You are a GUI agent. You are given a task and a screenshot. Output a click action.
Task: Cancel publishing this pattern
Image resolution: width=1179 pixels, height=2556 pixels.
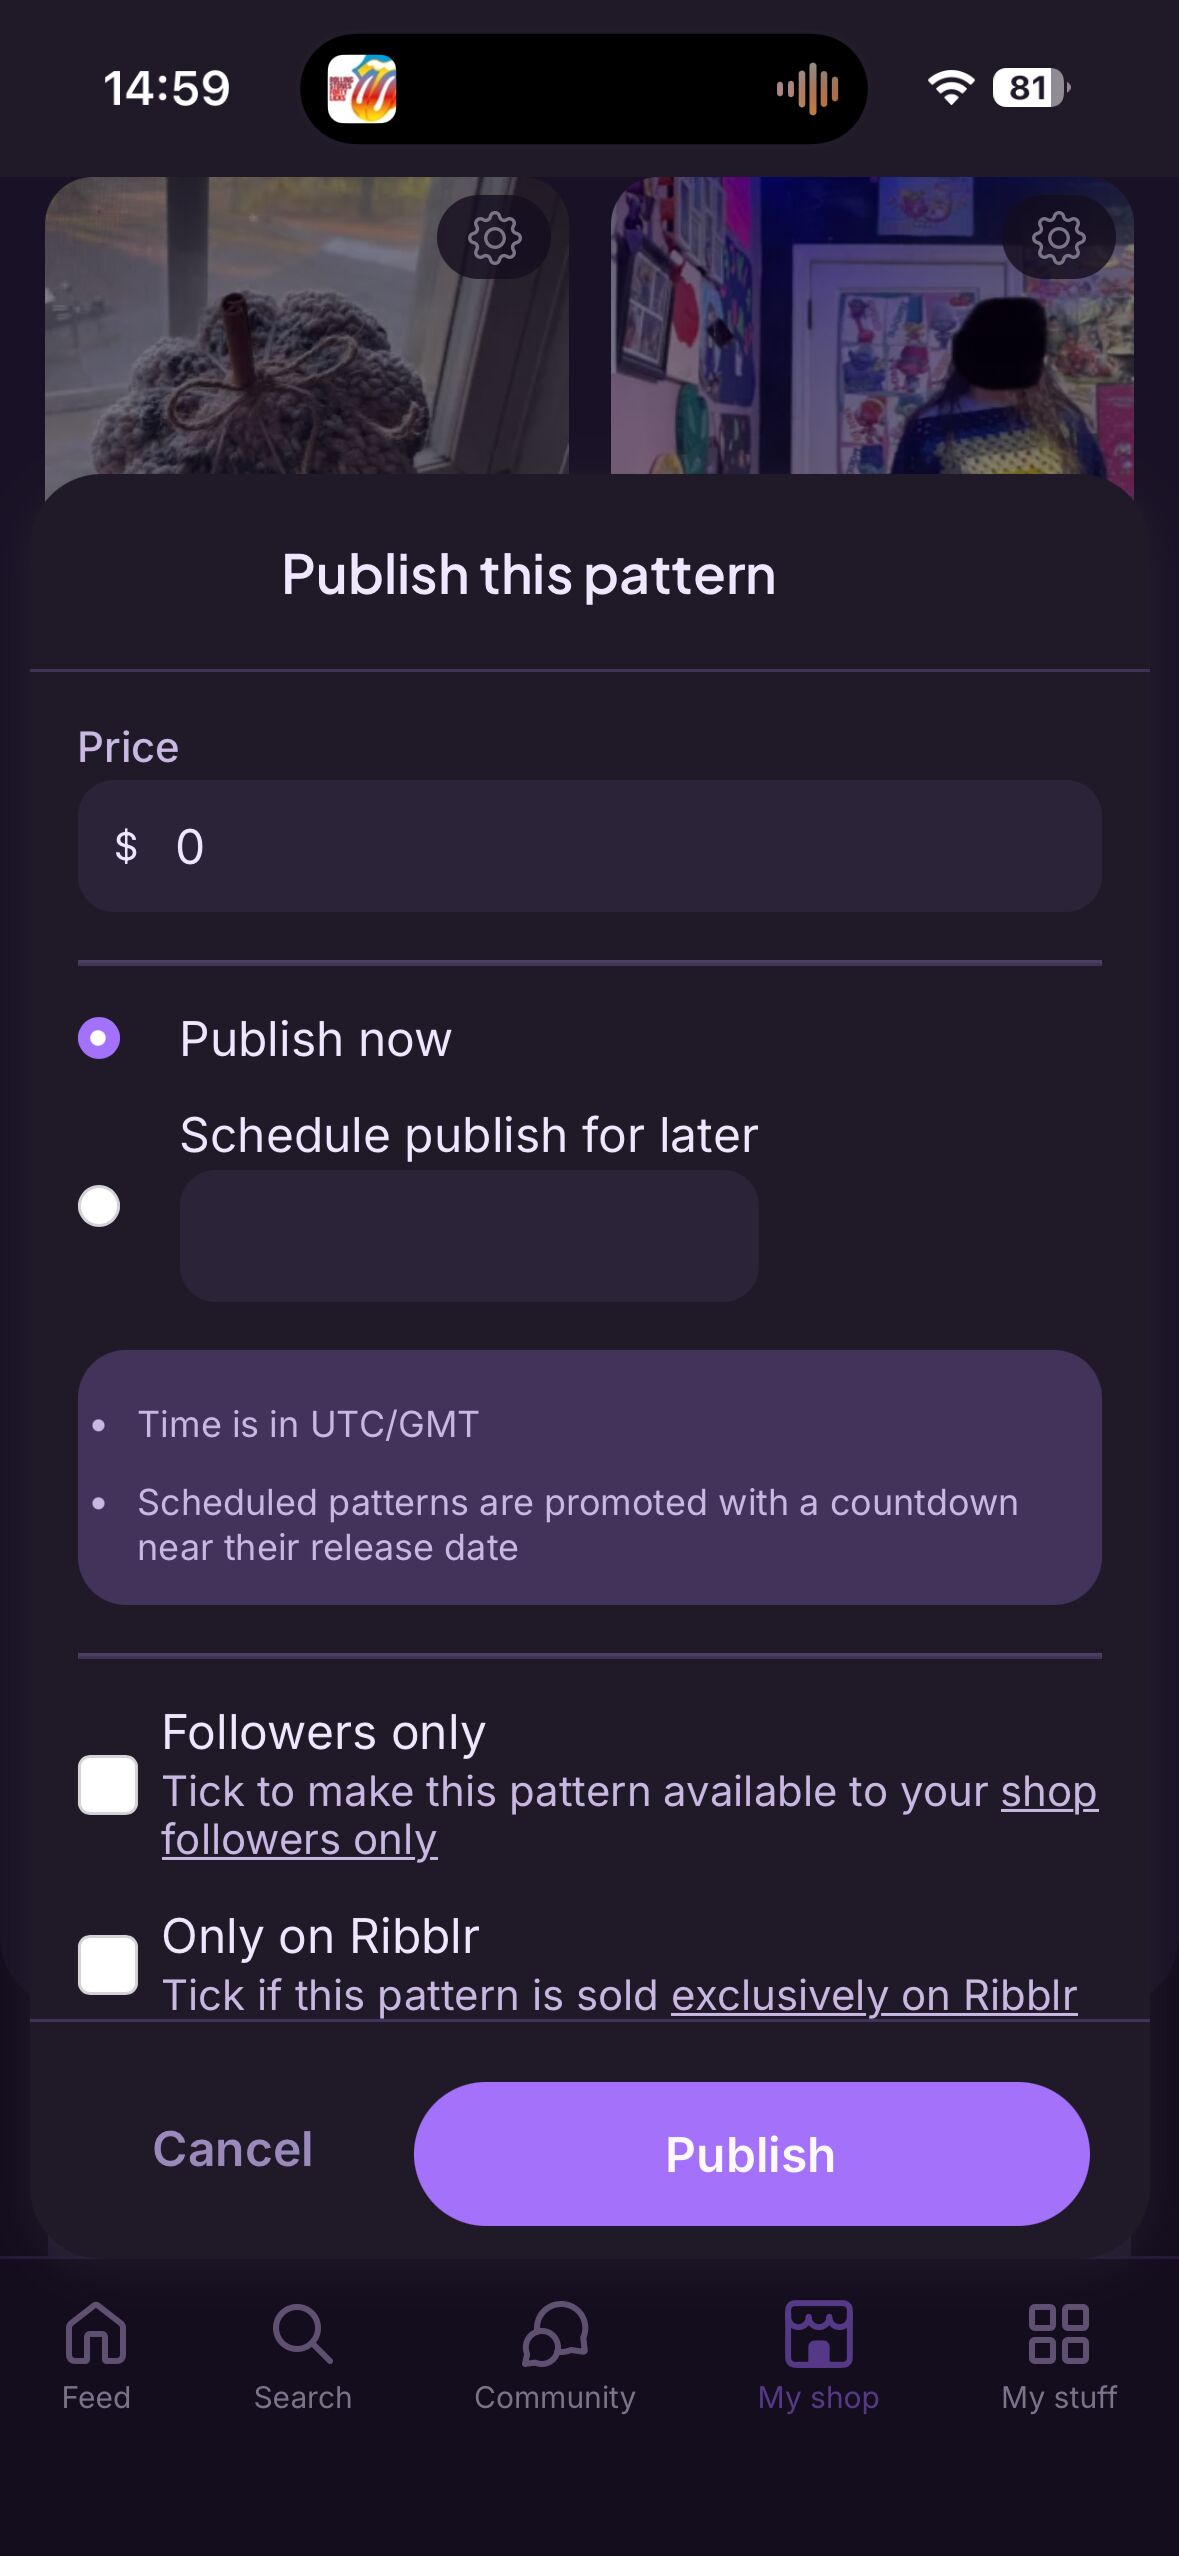[x=233, y=2149]
